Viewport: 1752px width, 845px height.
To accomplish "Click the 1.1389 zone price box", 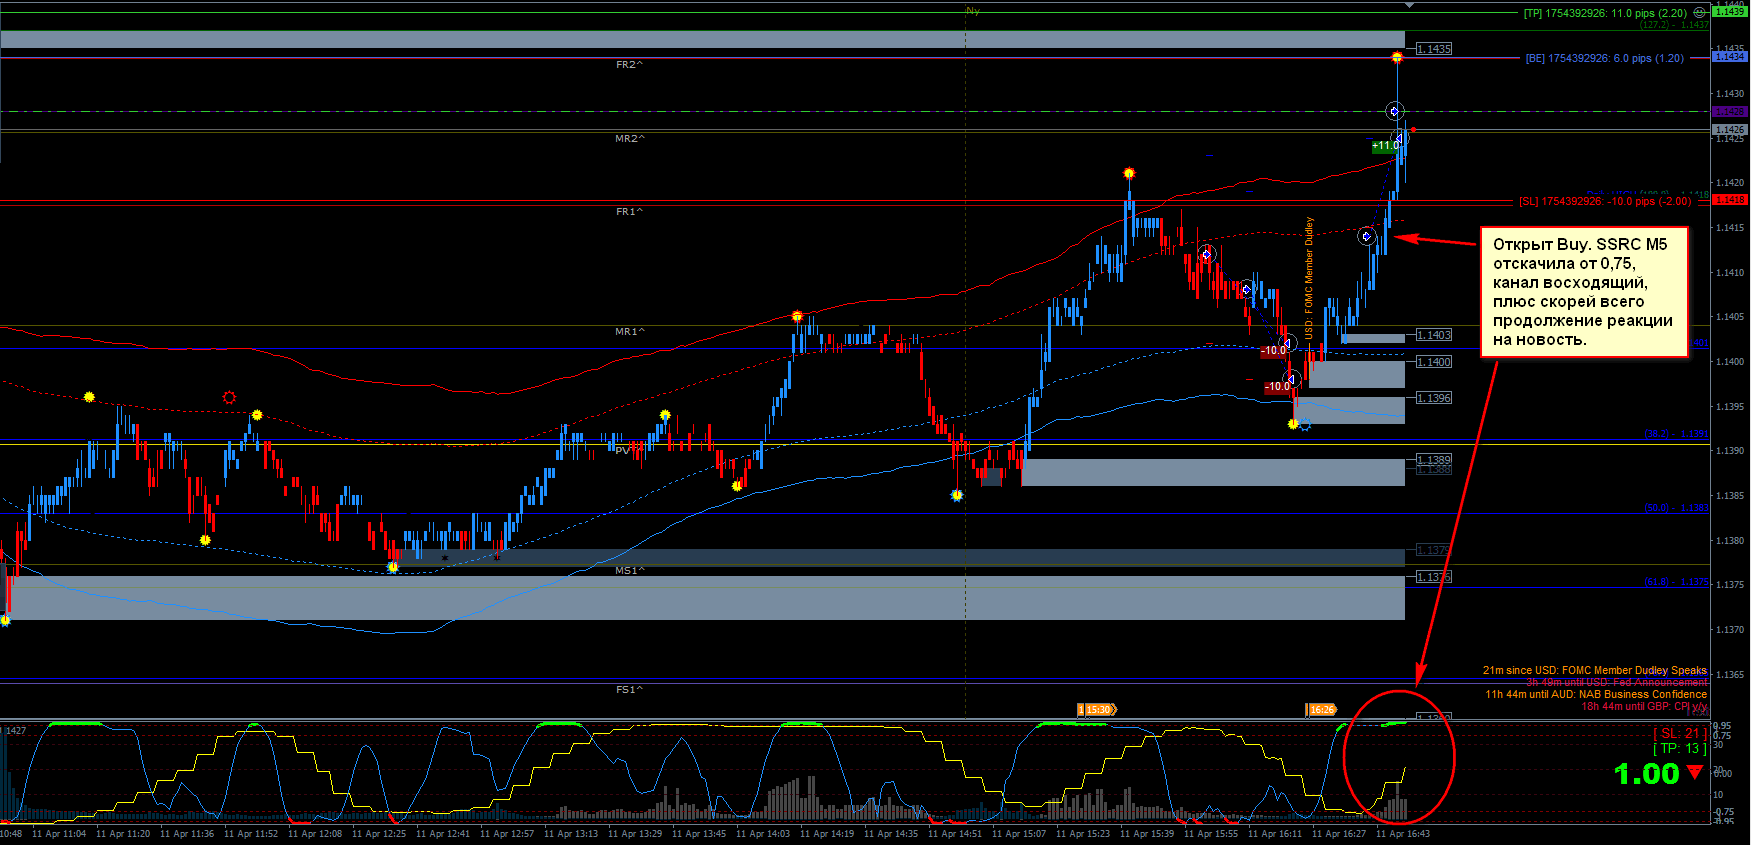I will pyautogui.click(x=1434, y=460).
